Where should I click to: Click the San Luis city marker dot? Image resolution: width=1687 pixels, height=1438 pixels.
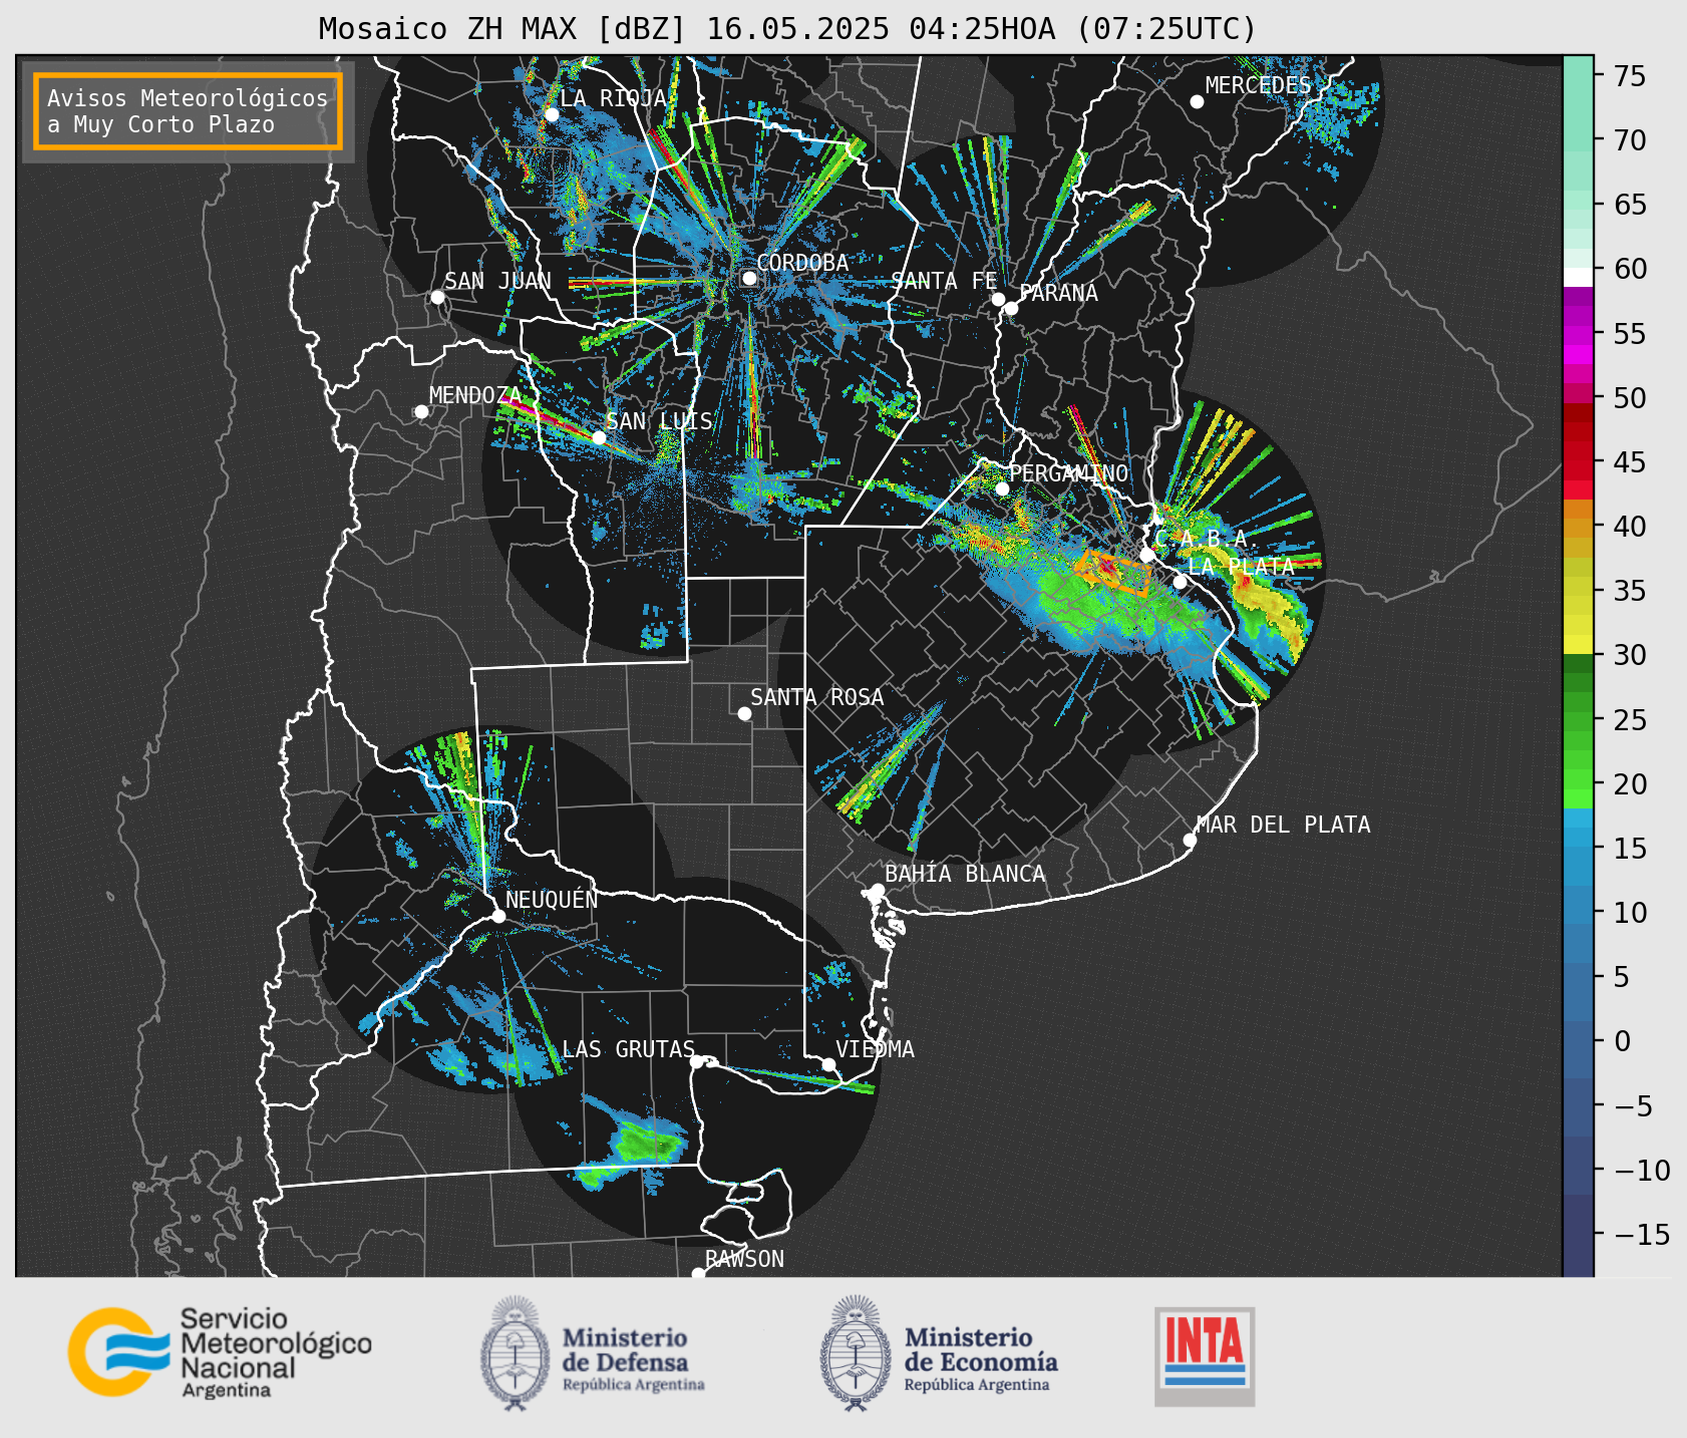click(x=599, y=437)
